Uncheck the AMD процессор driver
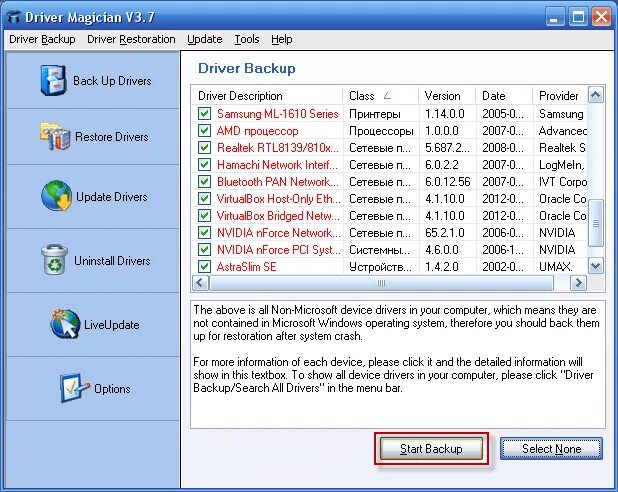Viewport: 618px width, 492px height. 204,130
